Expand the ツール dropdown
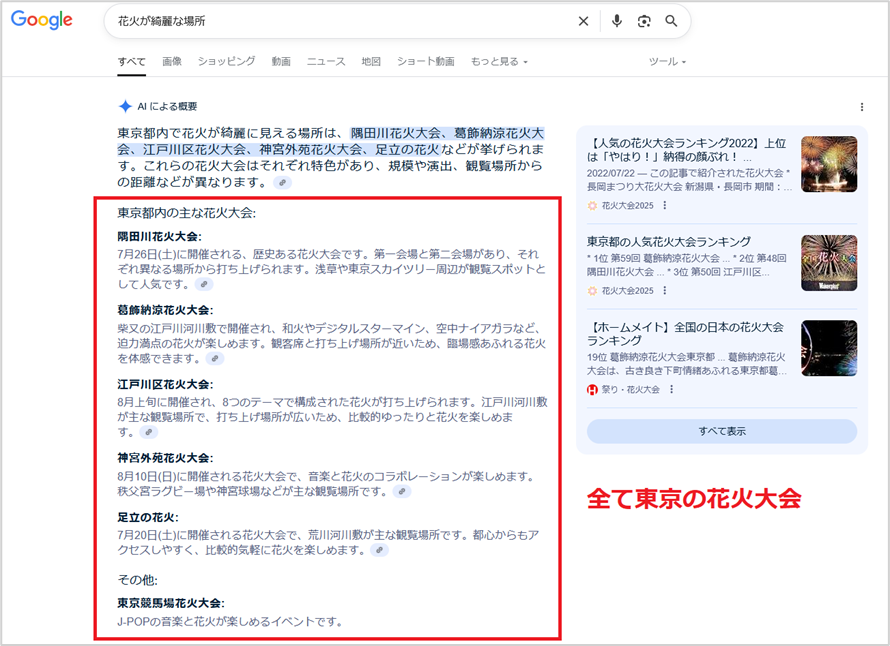The image size is (890, 646). (667, 61)
